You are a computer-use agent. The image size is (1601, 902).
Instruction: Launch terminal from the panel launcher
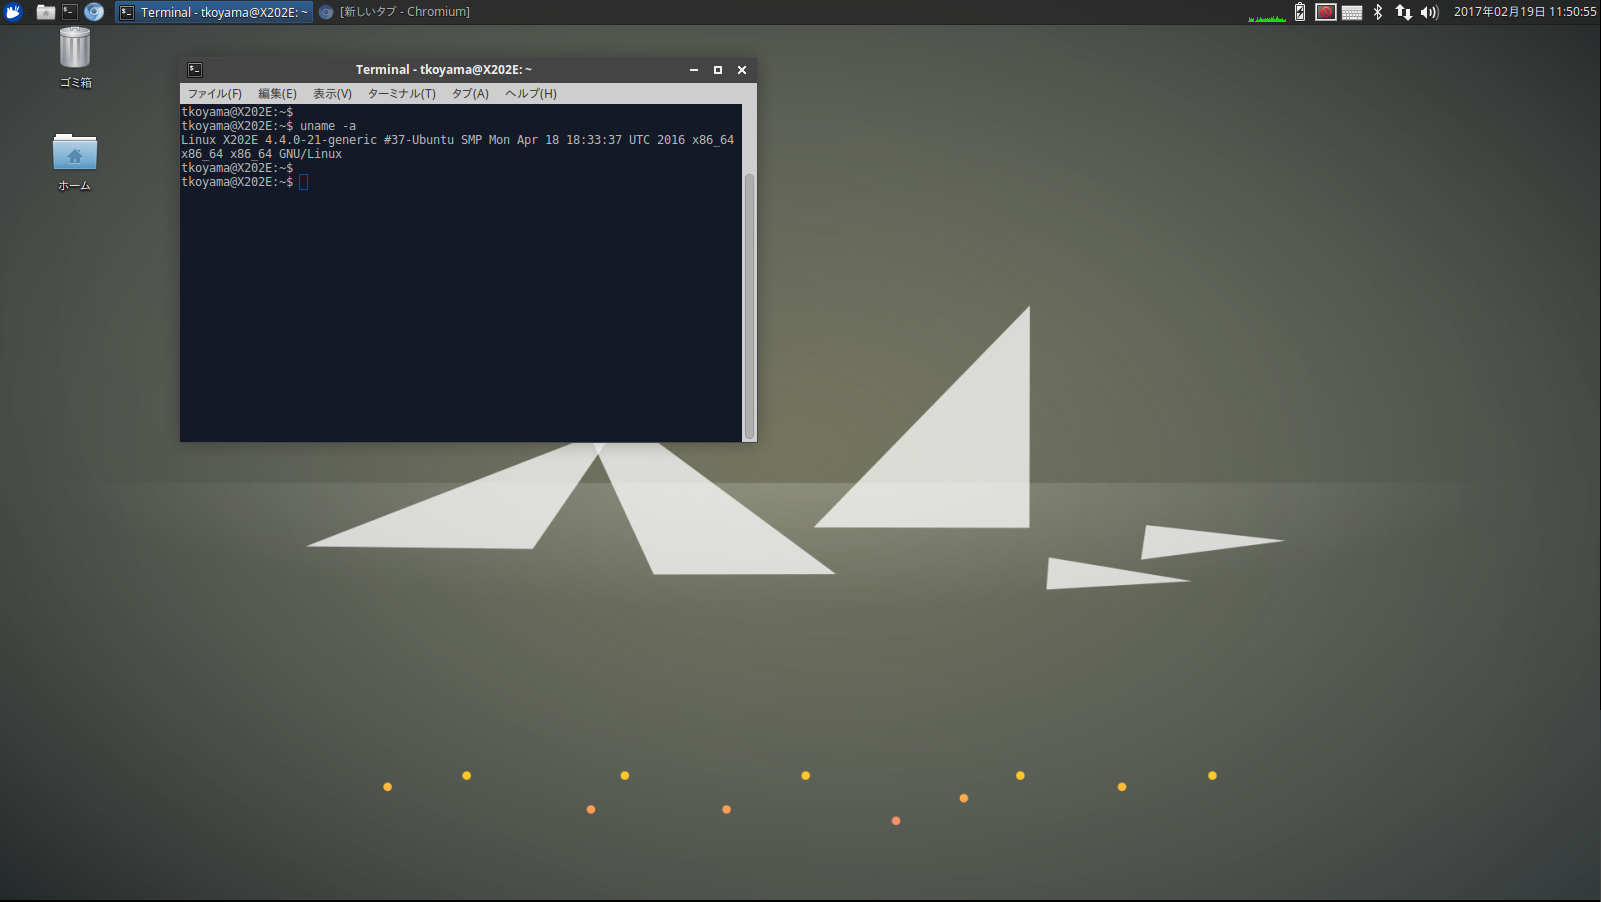click(x=70, y=12)
